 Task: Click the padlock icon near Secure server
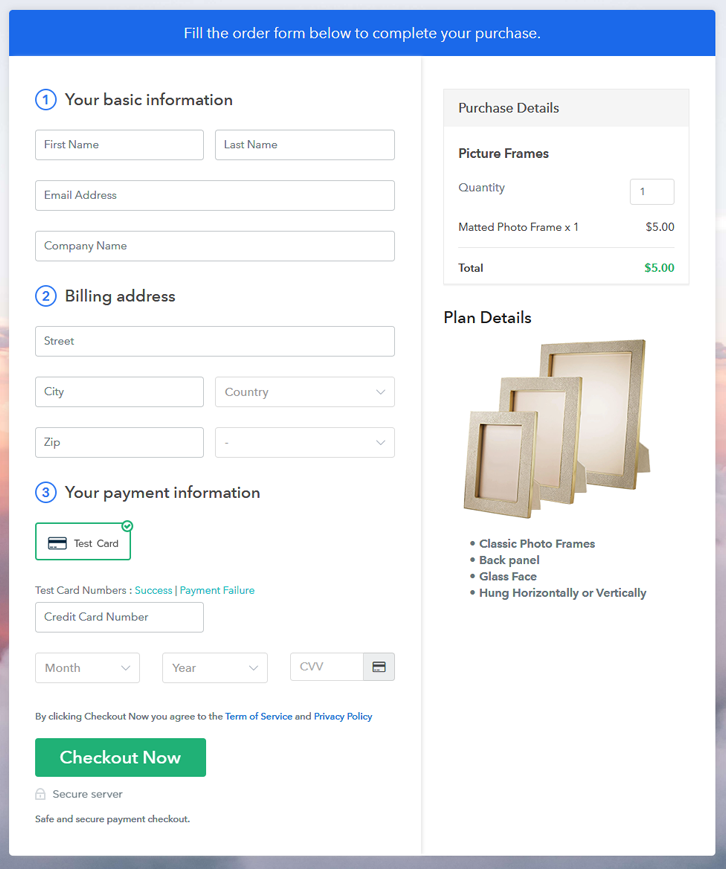tap(40, 794)
